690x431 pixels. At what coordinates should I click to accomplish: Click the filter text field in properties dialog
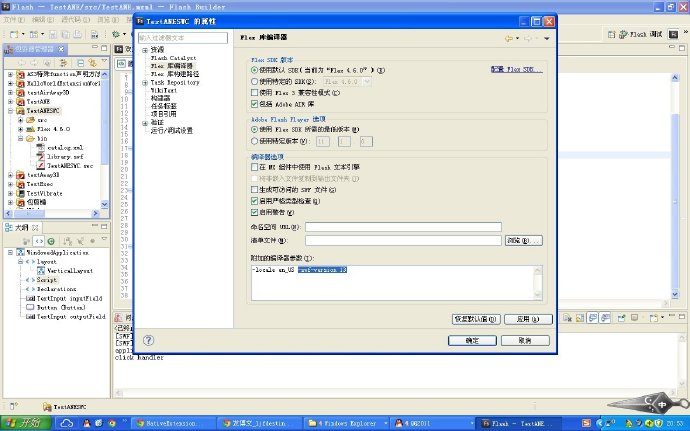183,38
